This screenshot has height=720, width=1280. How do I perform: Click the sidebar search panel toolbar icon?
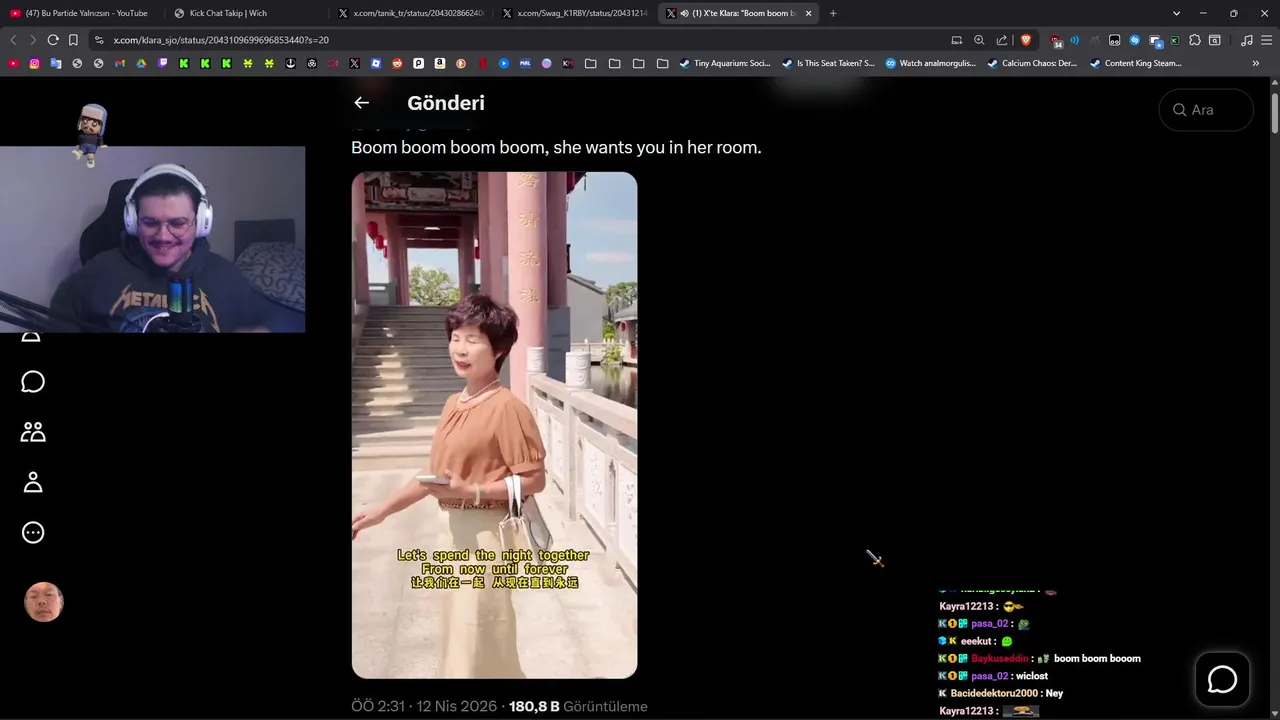(x=1214, y=40)
